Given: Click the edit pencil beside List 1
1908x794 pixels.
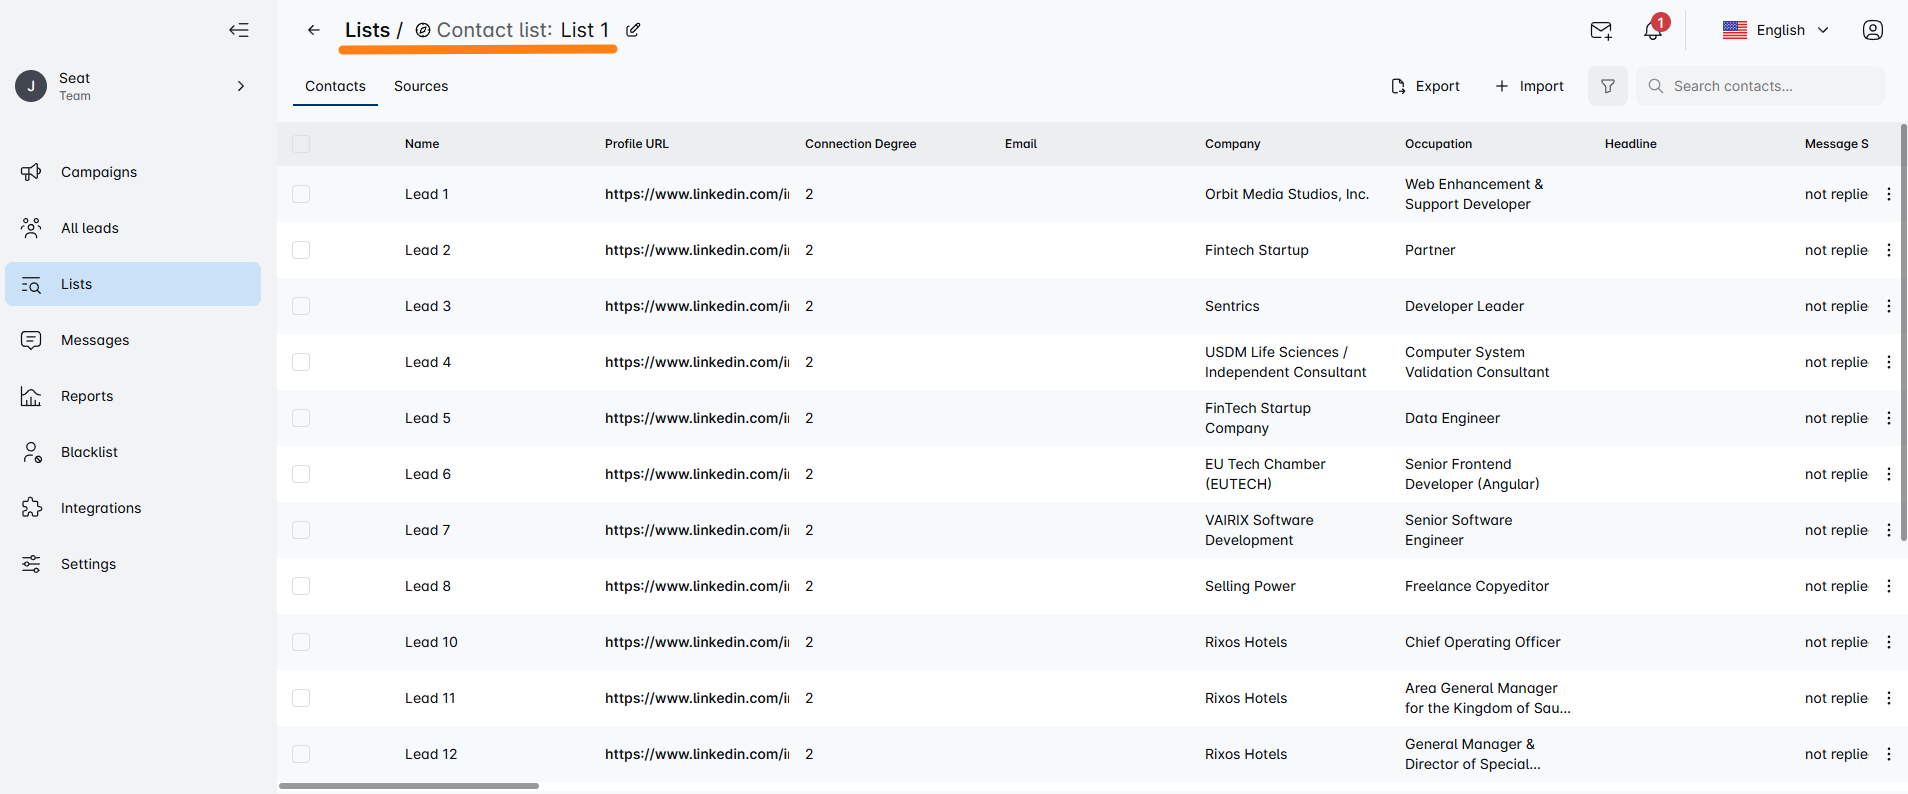Looking at the screenshot, I should point(633,30).
